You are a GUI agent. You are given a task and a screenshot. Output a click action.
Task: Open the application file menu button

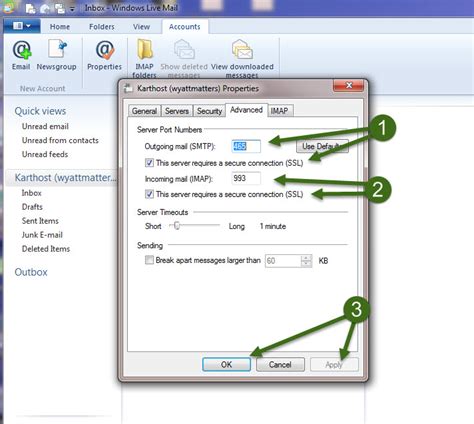[22, 26]
